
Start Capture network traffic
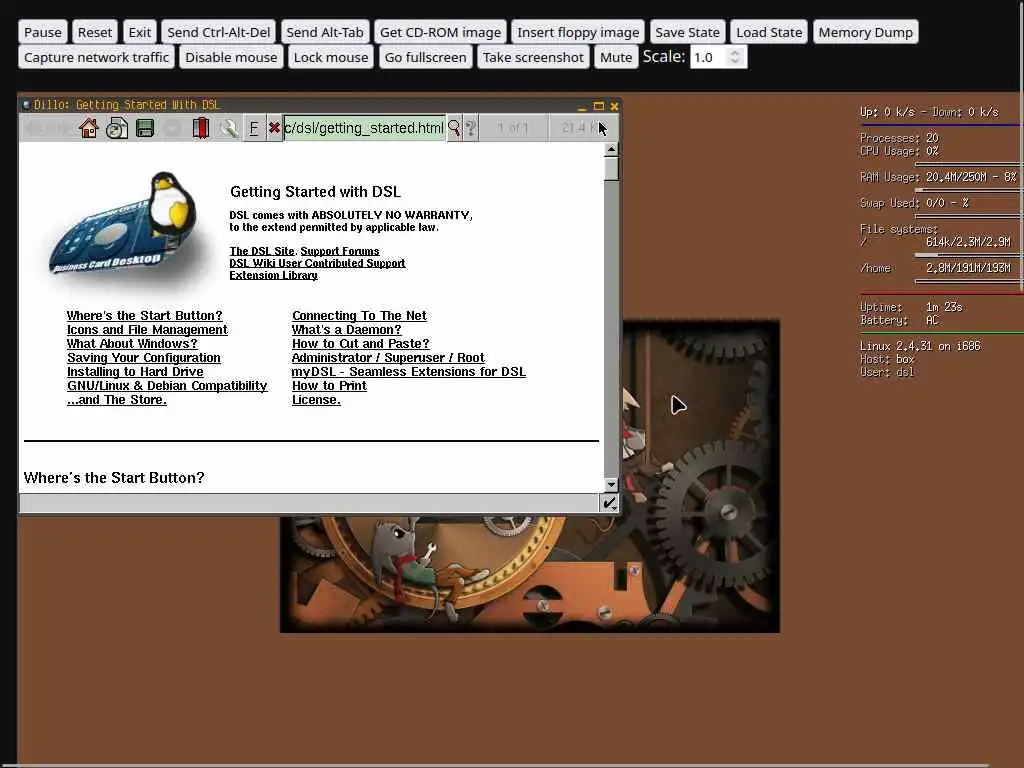point(97,57)
